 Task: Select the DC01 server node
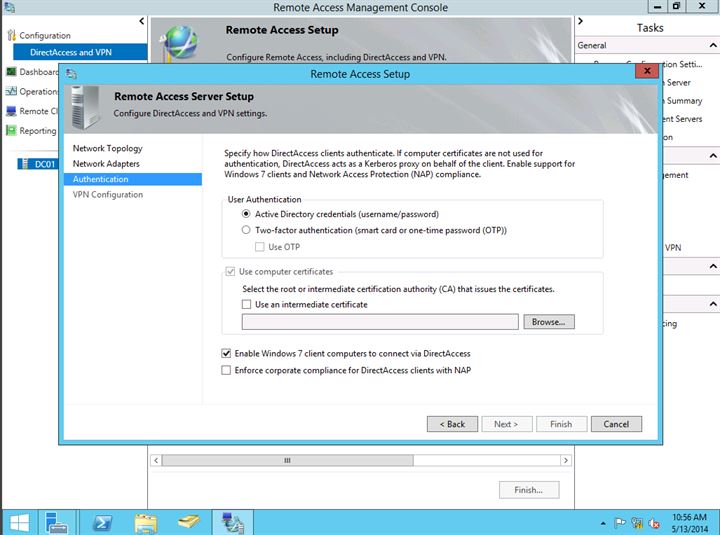(x=39, y=164)
